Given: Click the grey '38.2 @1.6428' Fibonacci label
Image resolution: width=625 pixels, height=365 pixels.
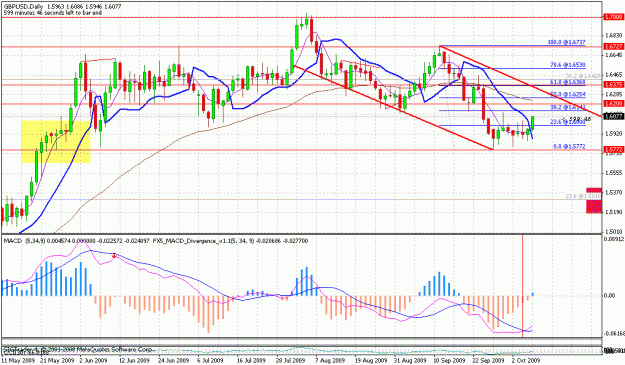Looking at the screenshot, I should click(583, 75).
